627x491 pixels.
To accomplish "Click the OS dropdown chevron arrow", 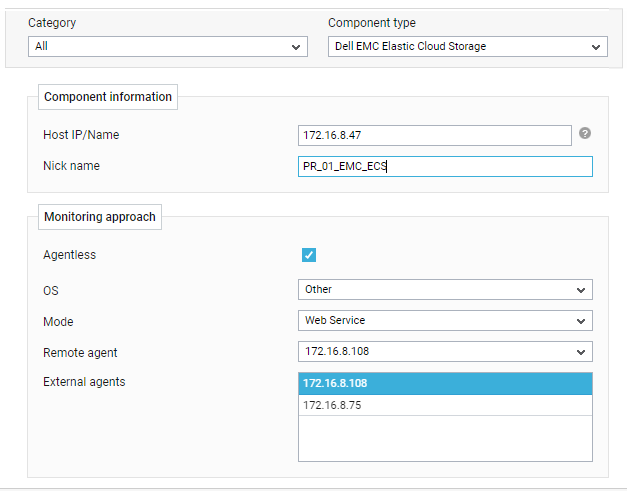I will tap(581, 290).
